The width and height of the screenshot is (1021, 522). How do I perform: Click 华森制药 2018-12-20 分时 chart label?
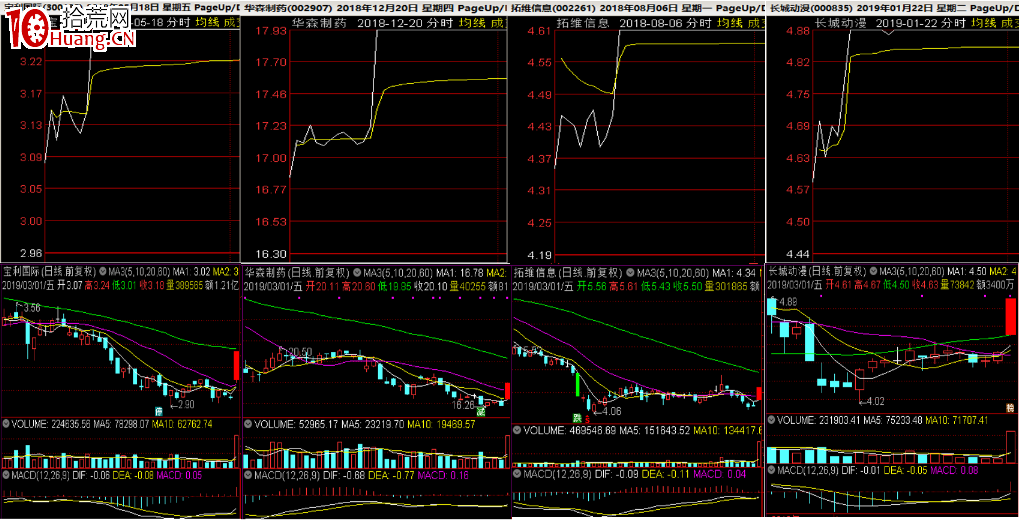[372, 23]
